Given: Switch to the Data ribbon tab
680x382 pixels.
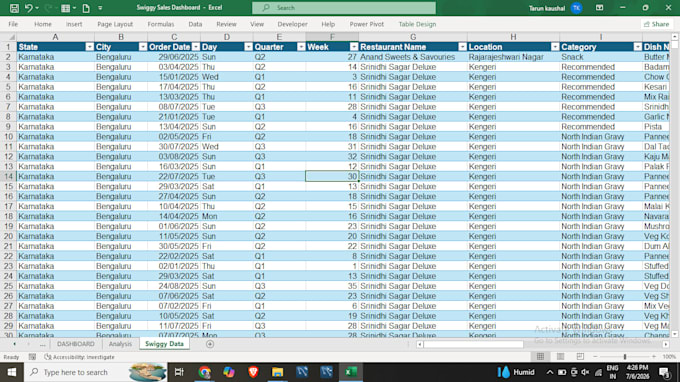Looking at the screenshot, I should click(x=195, y=24).
